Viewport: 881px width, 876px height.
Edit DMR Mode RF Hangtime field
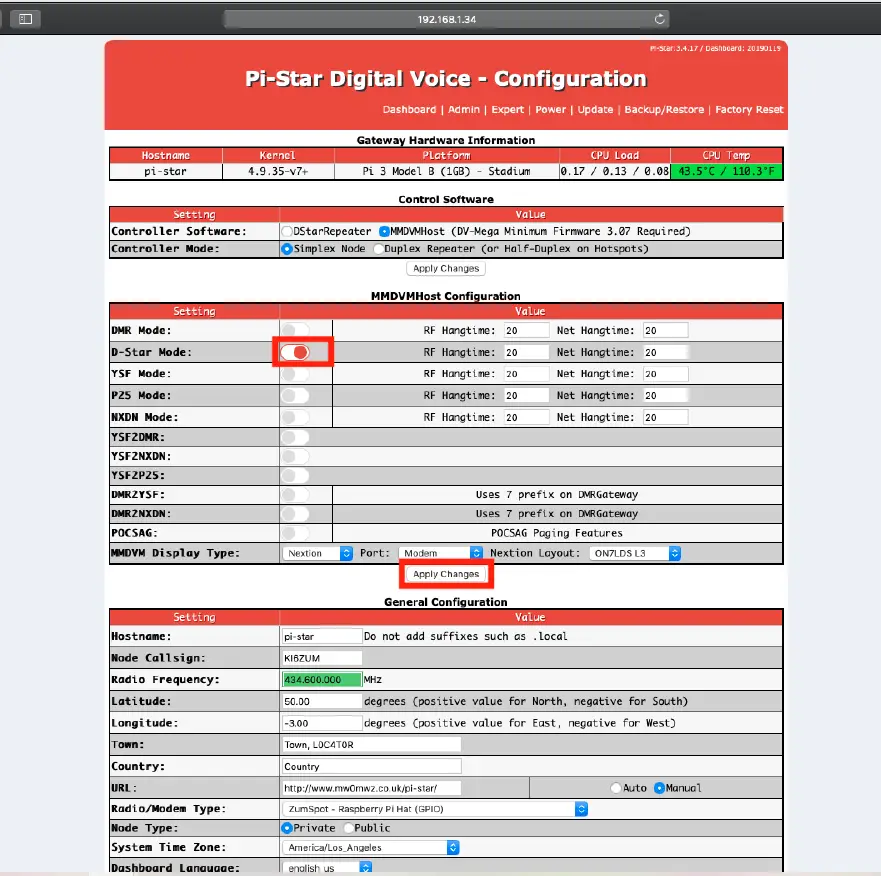[x=526, y=330]
